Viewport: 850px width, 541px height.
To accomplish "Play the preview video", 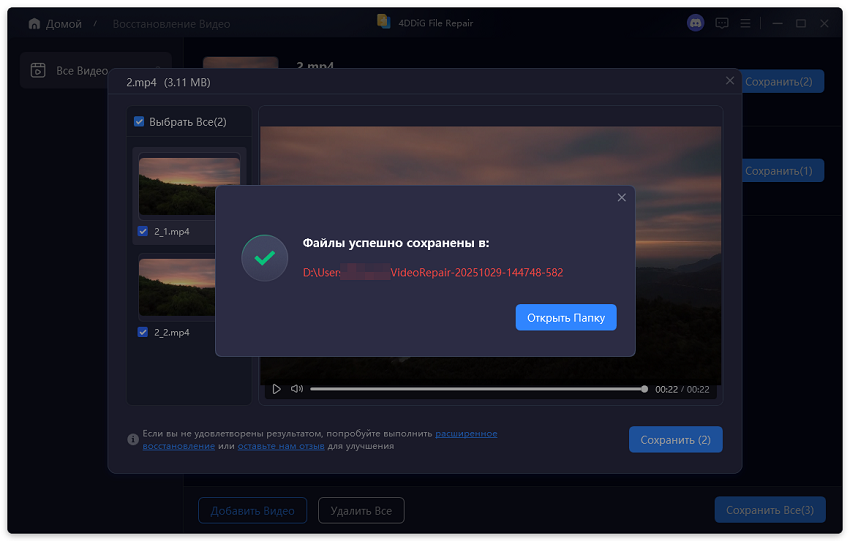I will (276, 389).
